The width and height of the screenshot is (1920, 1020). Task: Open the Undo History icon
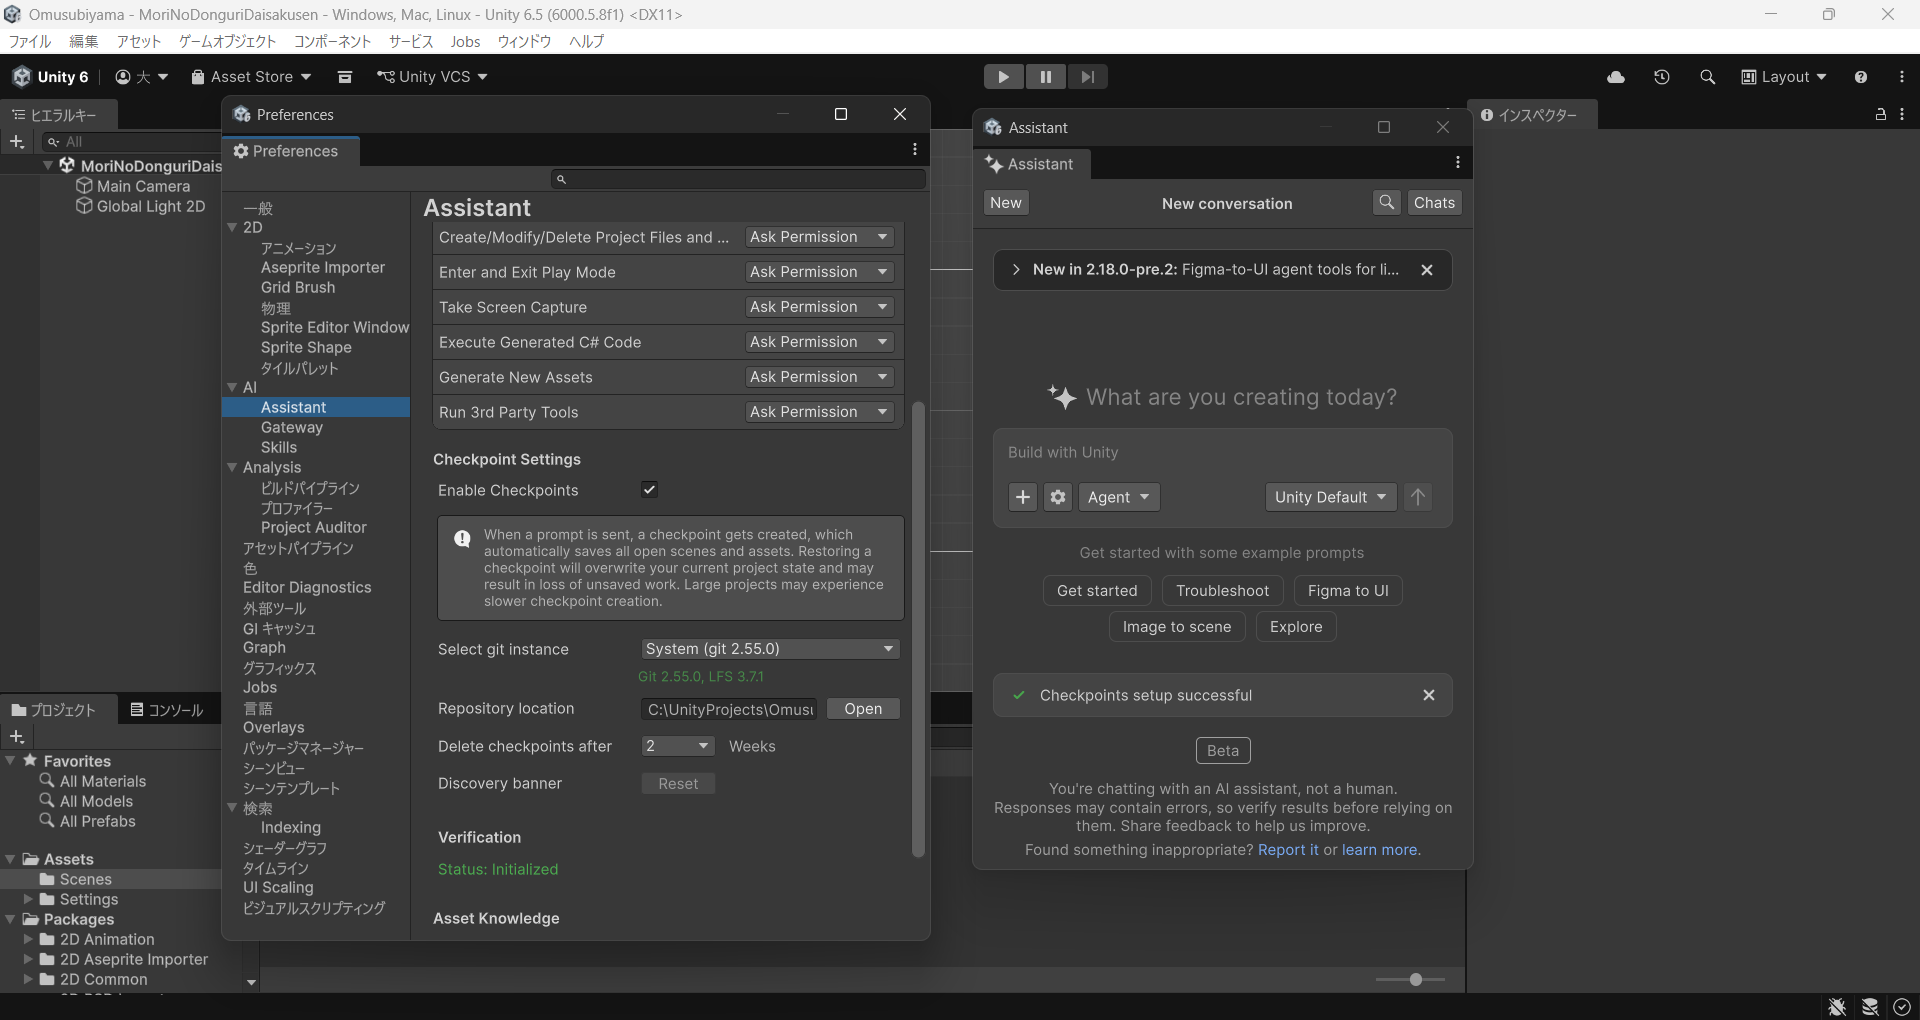[x=1662, y=77]
